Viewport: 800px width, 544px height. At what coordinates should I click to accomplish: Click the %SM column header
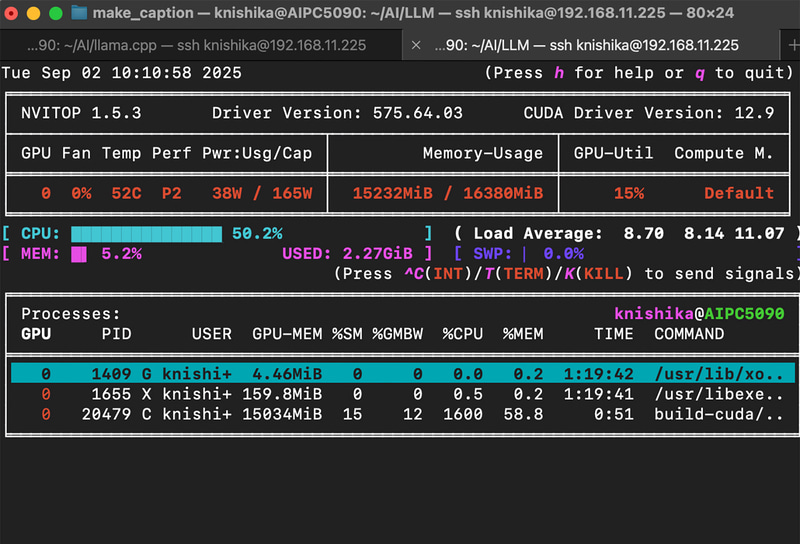click(347, 334)
